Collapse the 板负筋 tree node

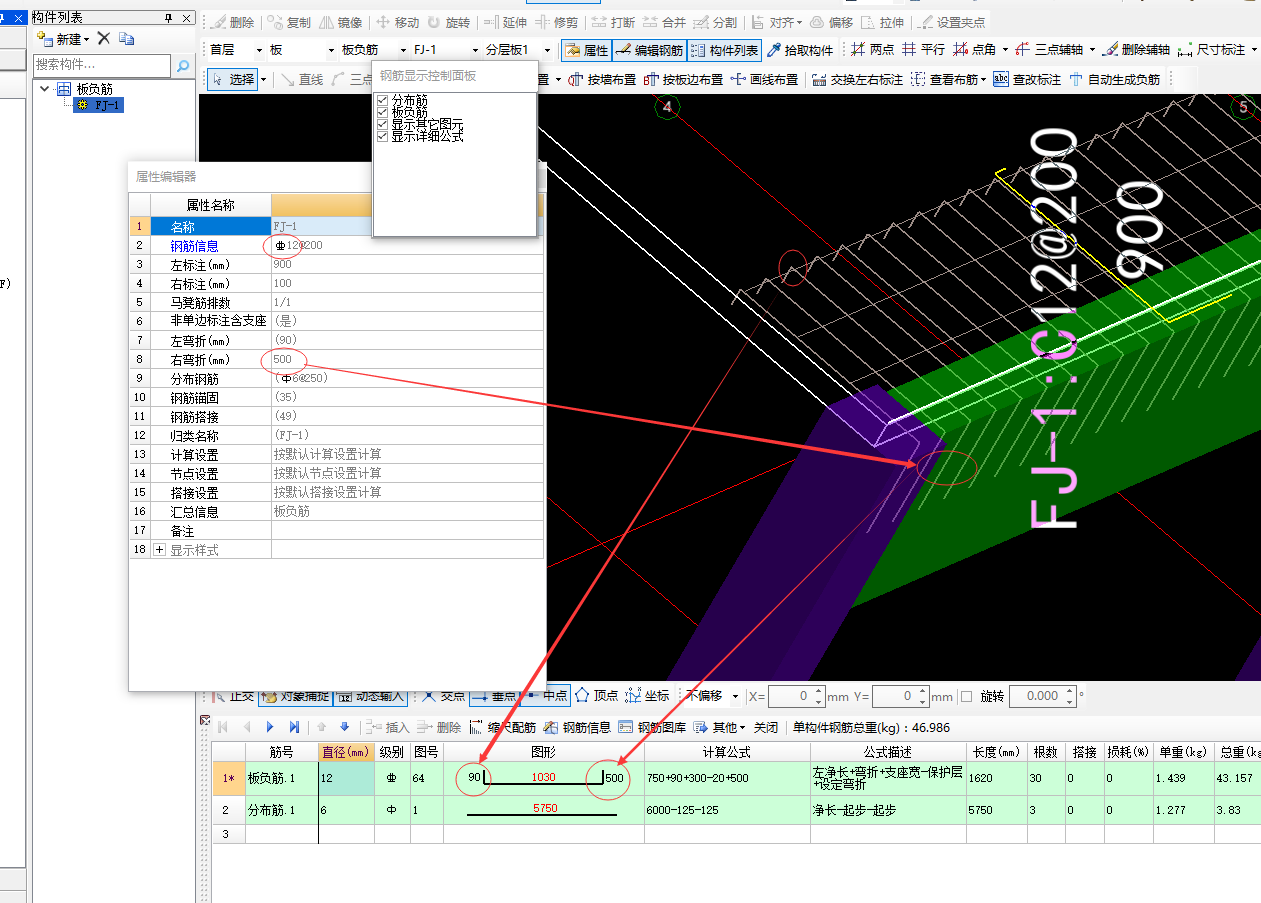coord(45,89)
